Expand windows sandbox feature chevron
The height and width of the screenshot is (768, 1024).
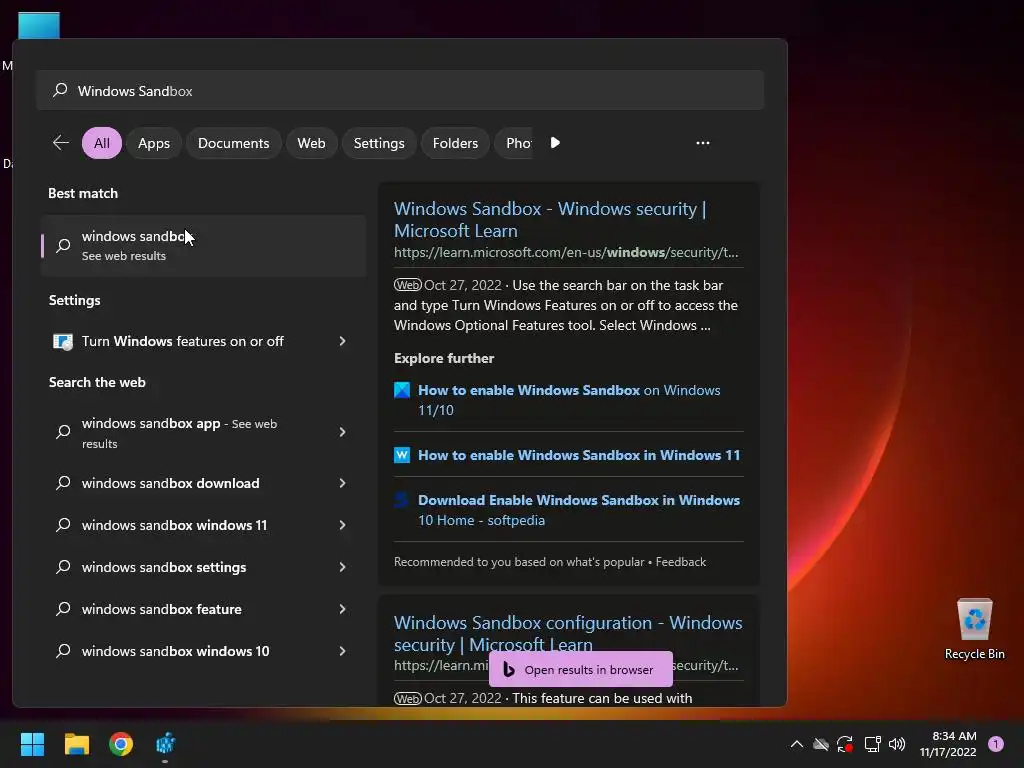342,609
